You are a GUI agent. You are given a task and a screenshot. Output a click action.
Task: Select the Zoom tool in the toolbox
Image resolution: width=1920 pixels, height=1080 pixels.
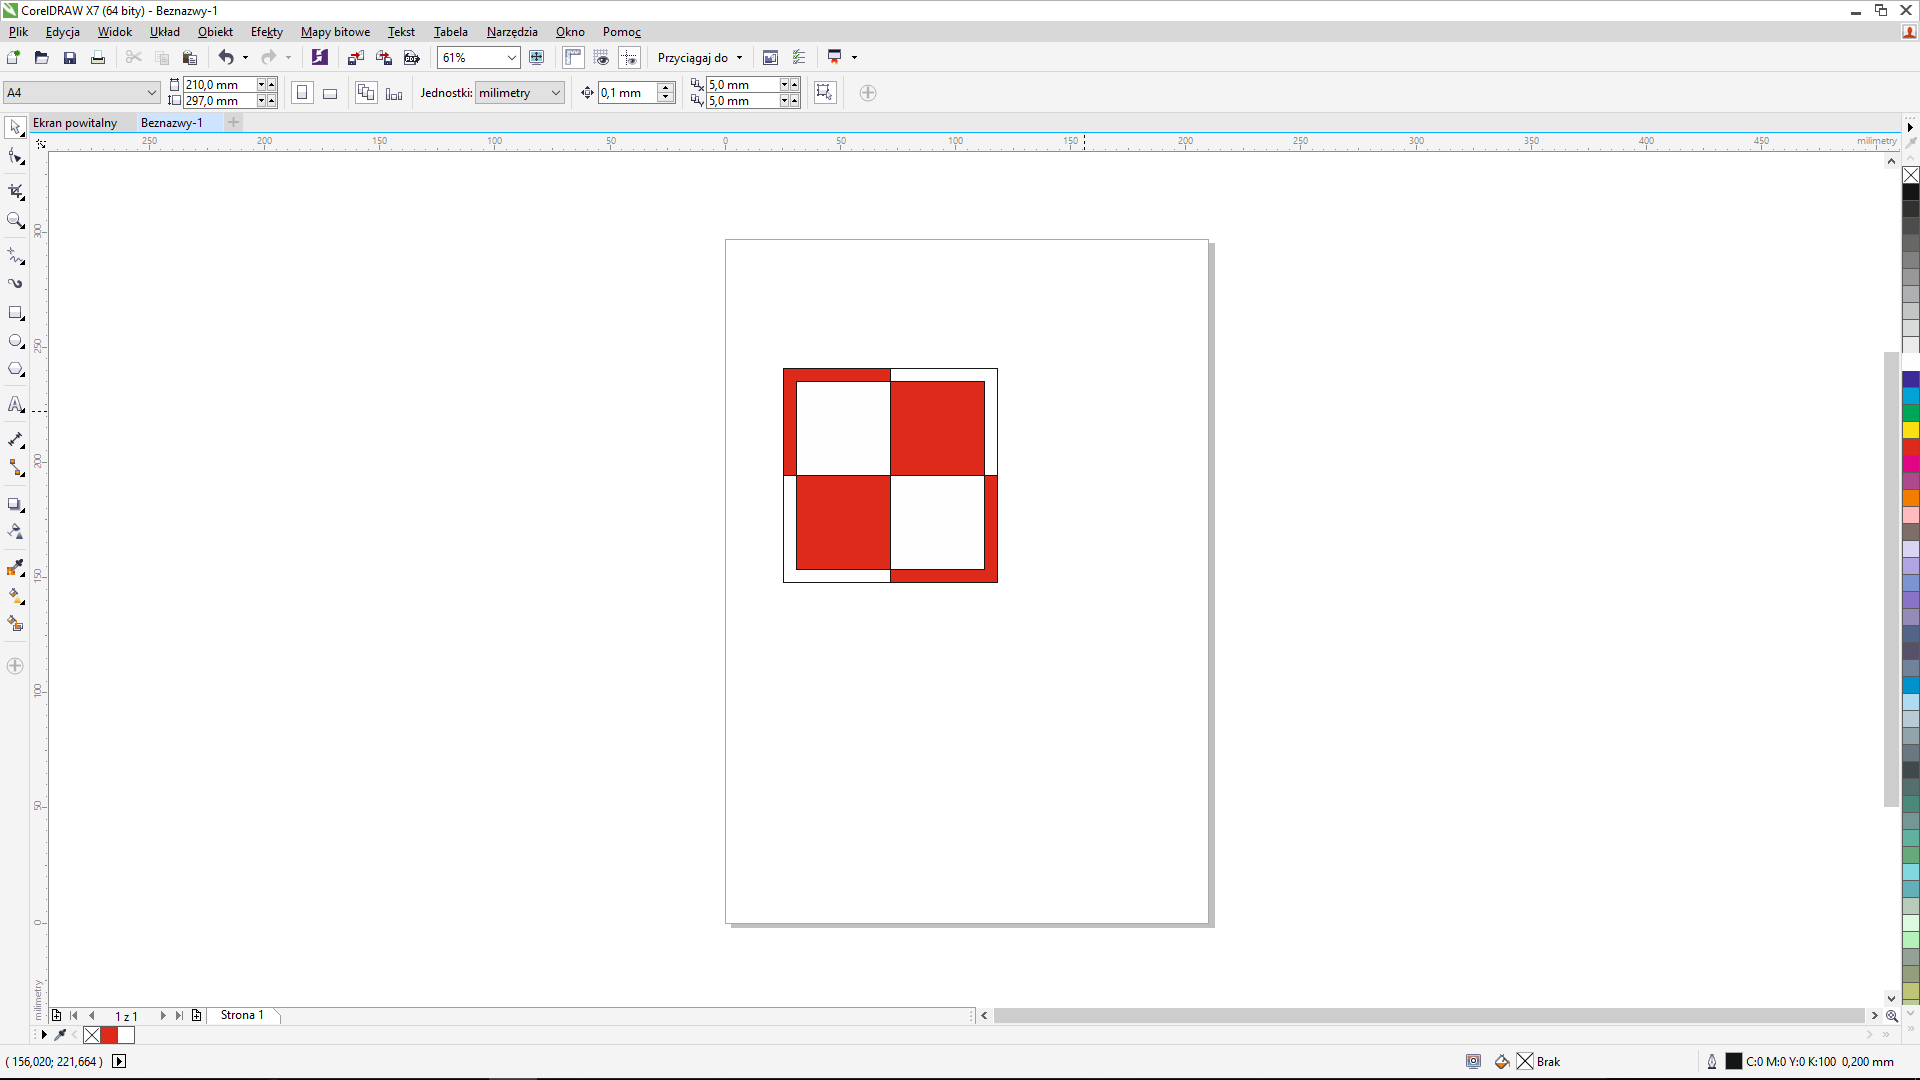pyautogui.click(x=15, y=220)
